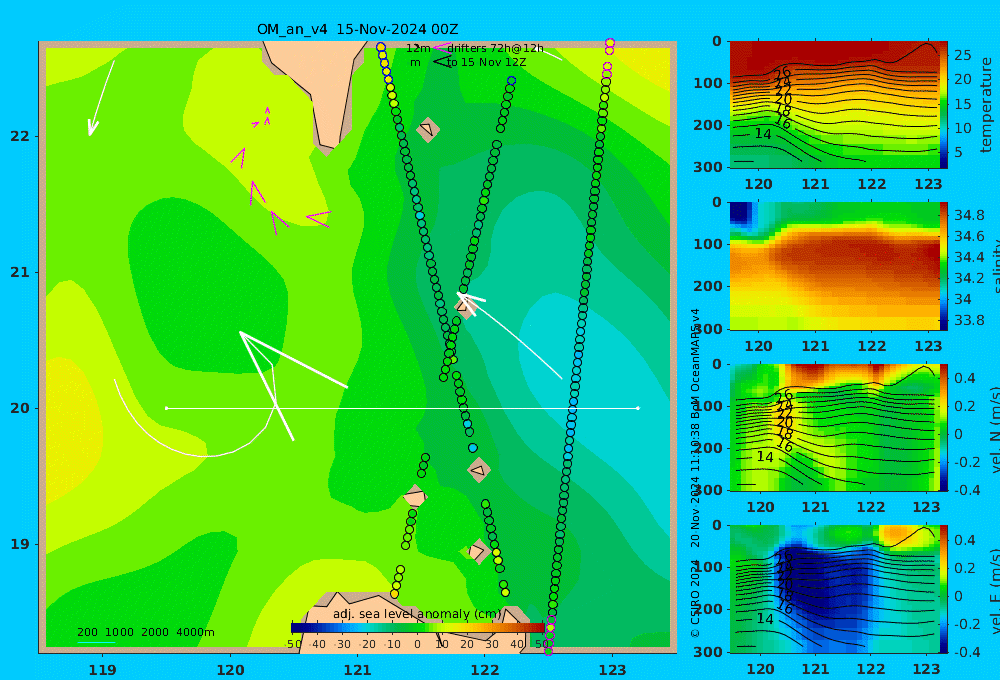Click the 'adj. sea level anomaly (cm)' label
Image resolution: width=1000 pixels, height=680 pixels.
pos(417,614)
